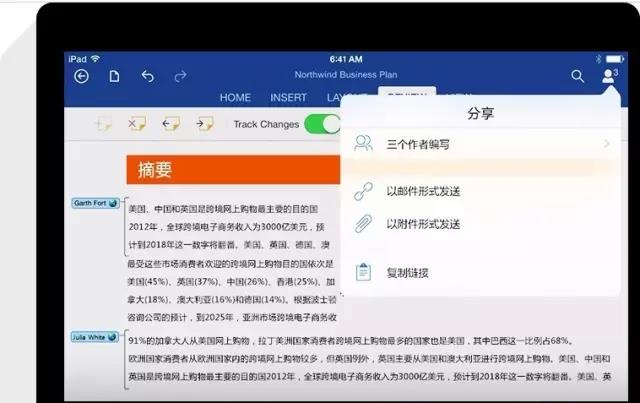Tap line starting 2012年，全球跨境
This screenshot has width=640, height=403.
(x=227, y=227)
